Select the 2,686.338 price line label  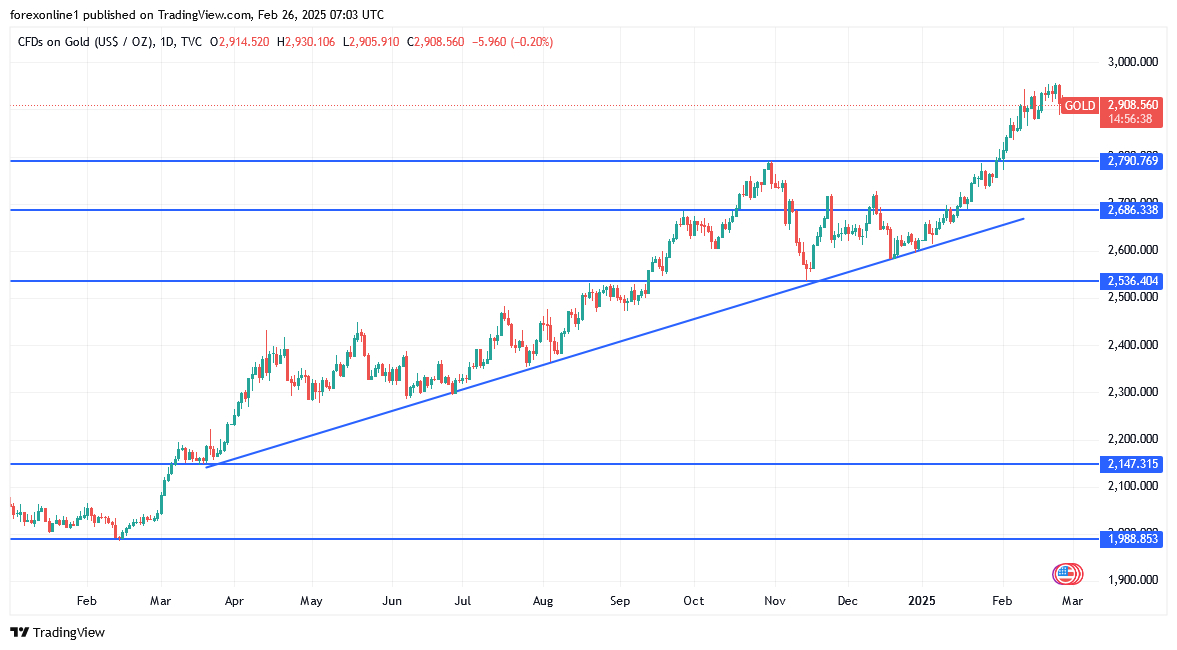click(x=1131, y=210)
